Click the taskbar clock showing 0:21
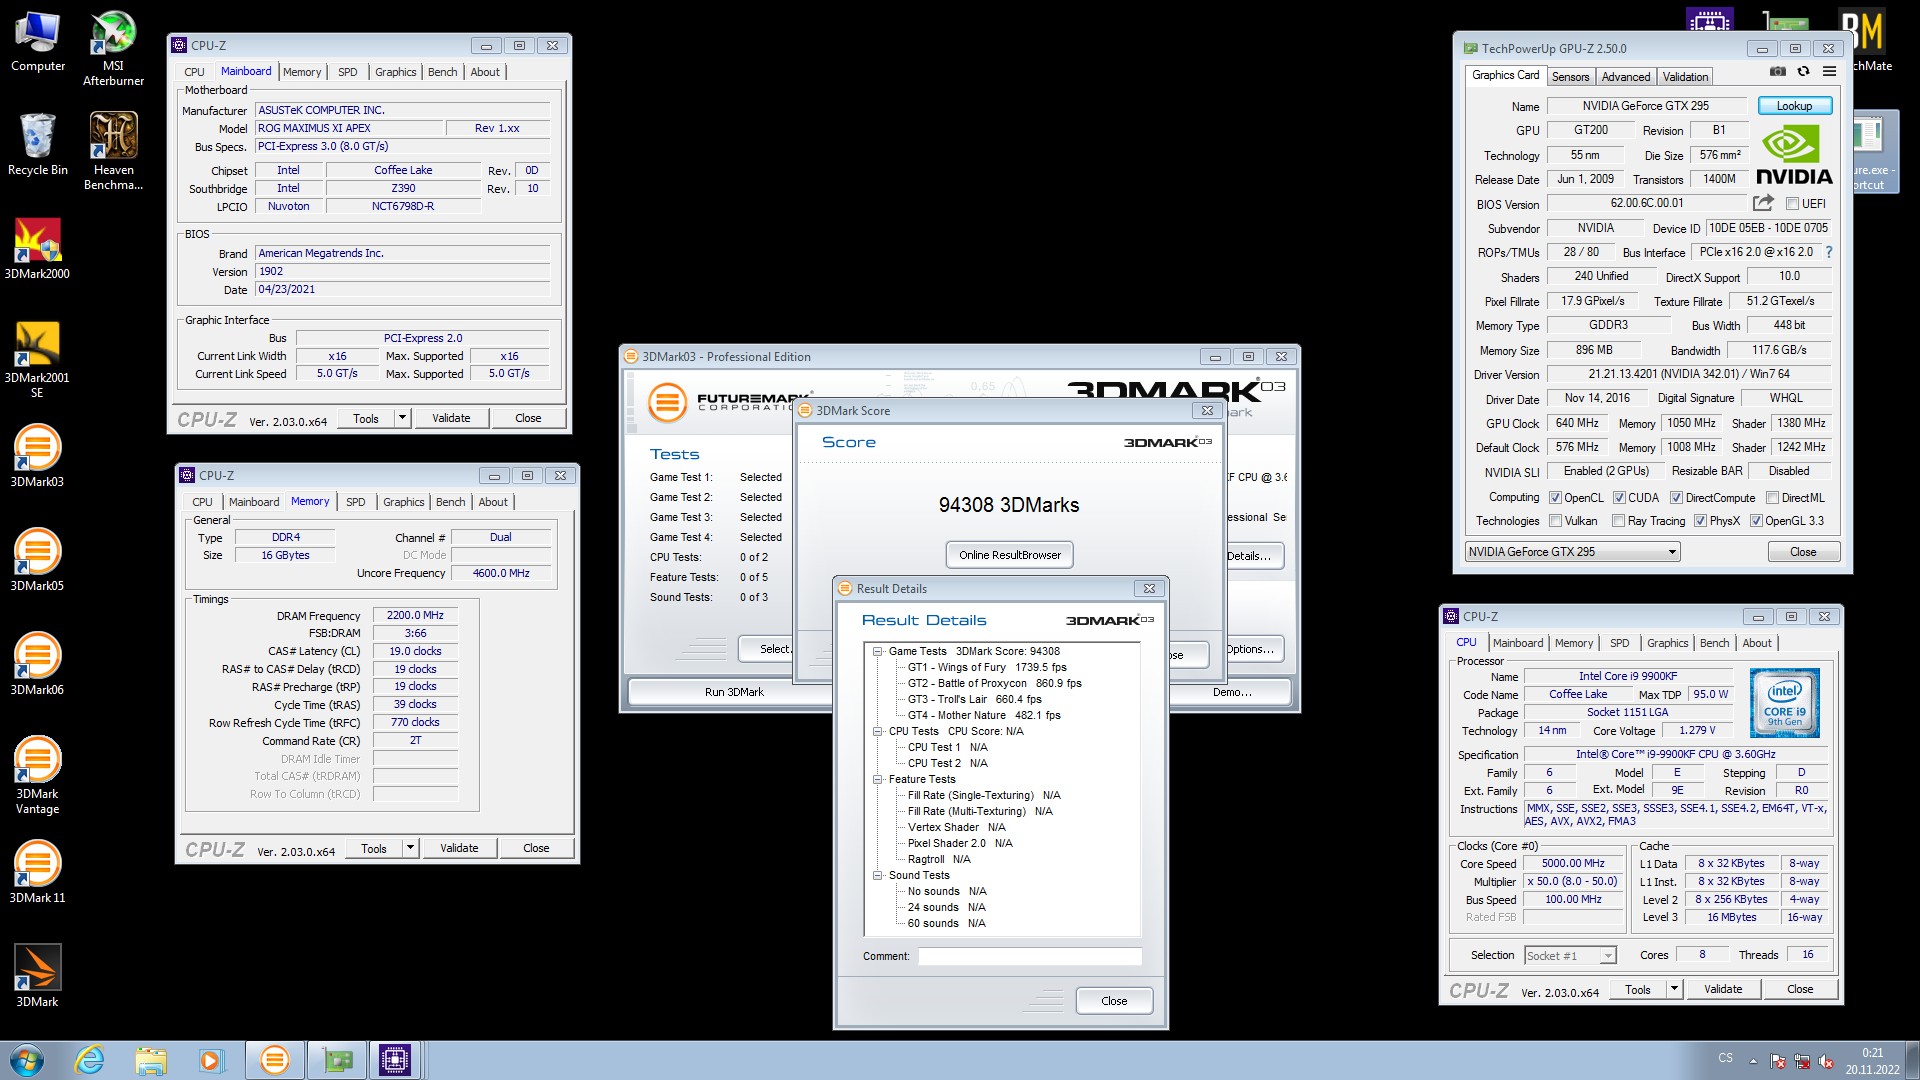The width and height of the screenshot is (1920, 1080). coord(1872,1053)
